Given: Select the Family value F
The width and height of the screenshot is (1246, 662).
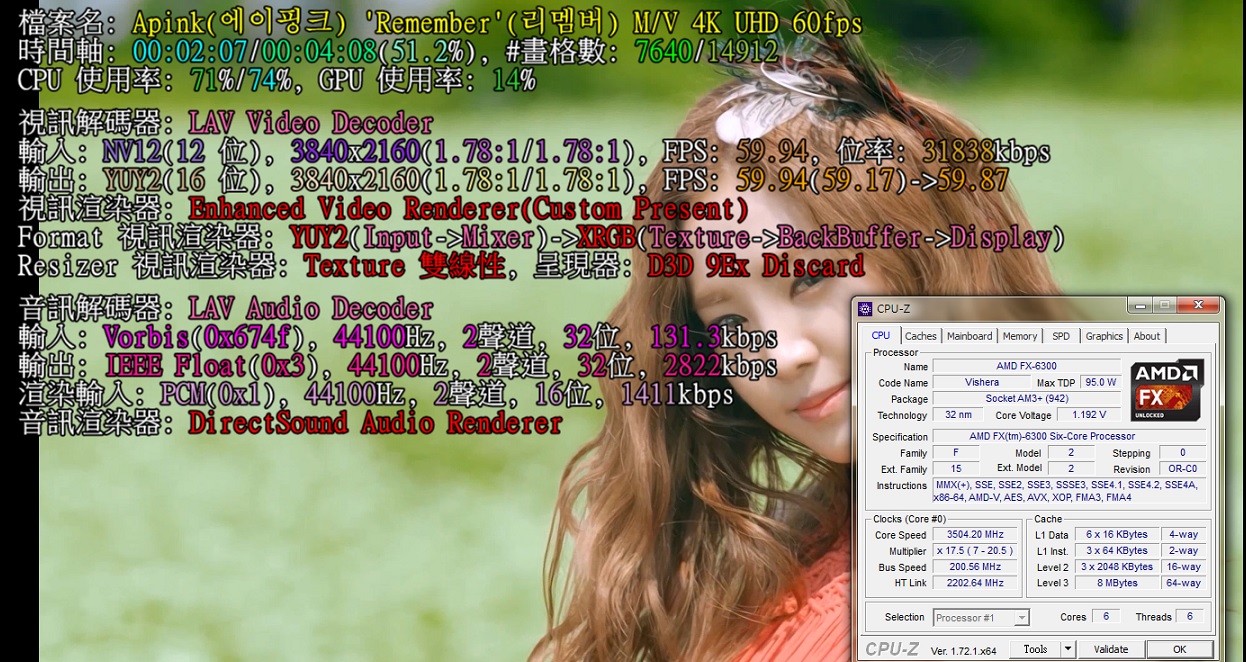Looking at the screenshot, I should click(x=956, y=452).
